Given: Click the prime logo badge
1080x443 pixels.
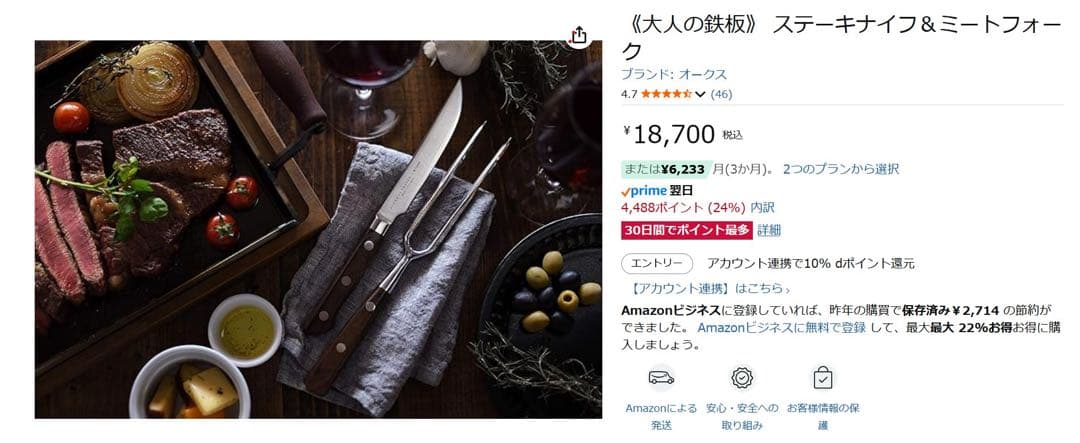Looking at the screenshot, I should coord(643,190).
